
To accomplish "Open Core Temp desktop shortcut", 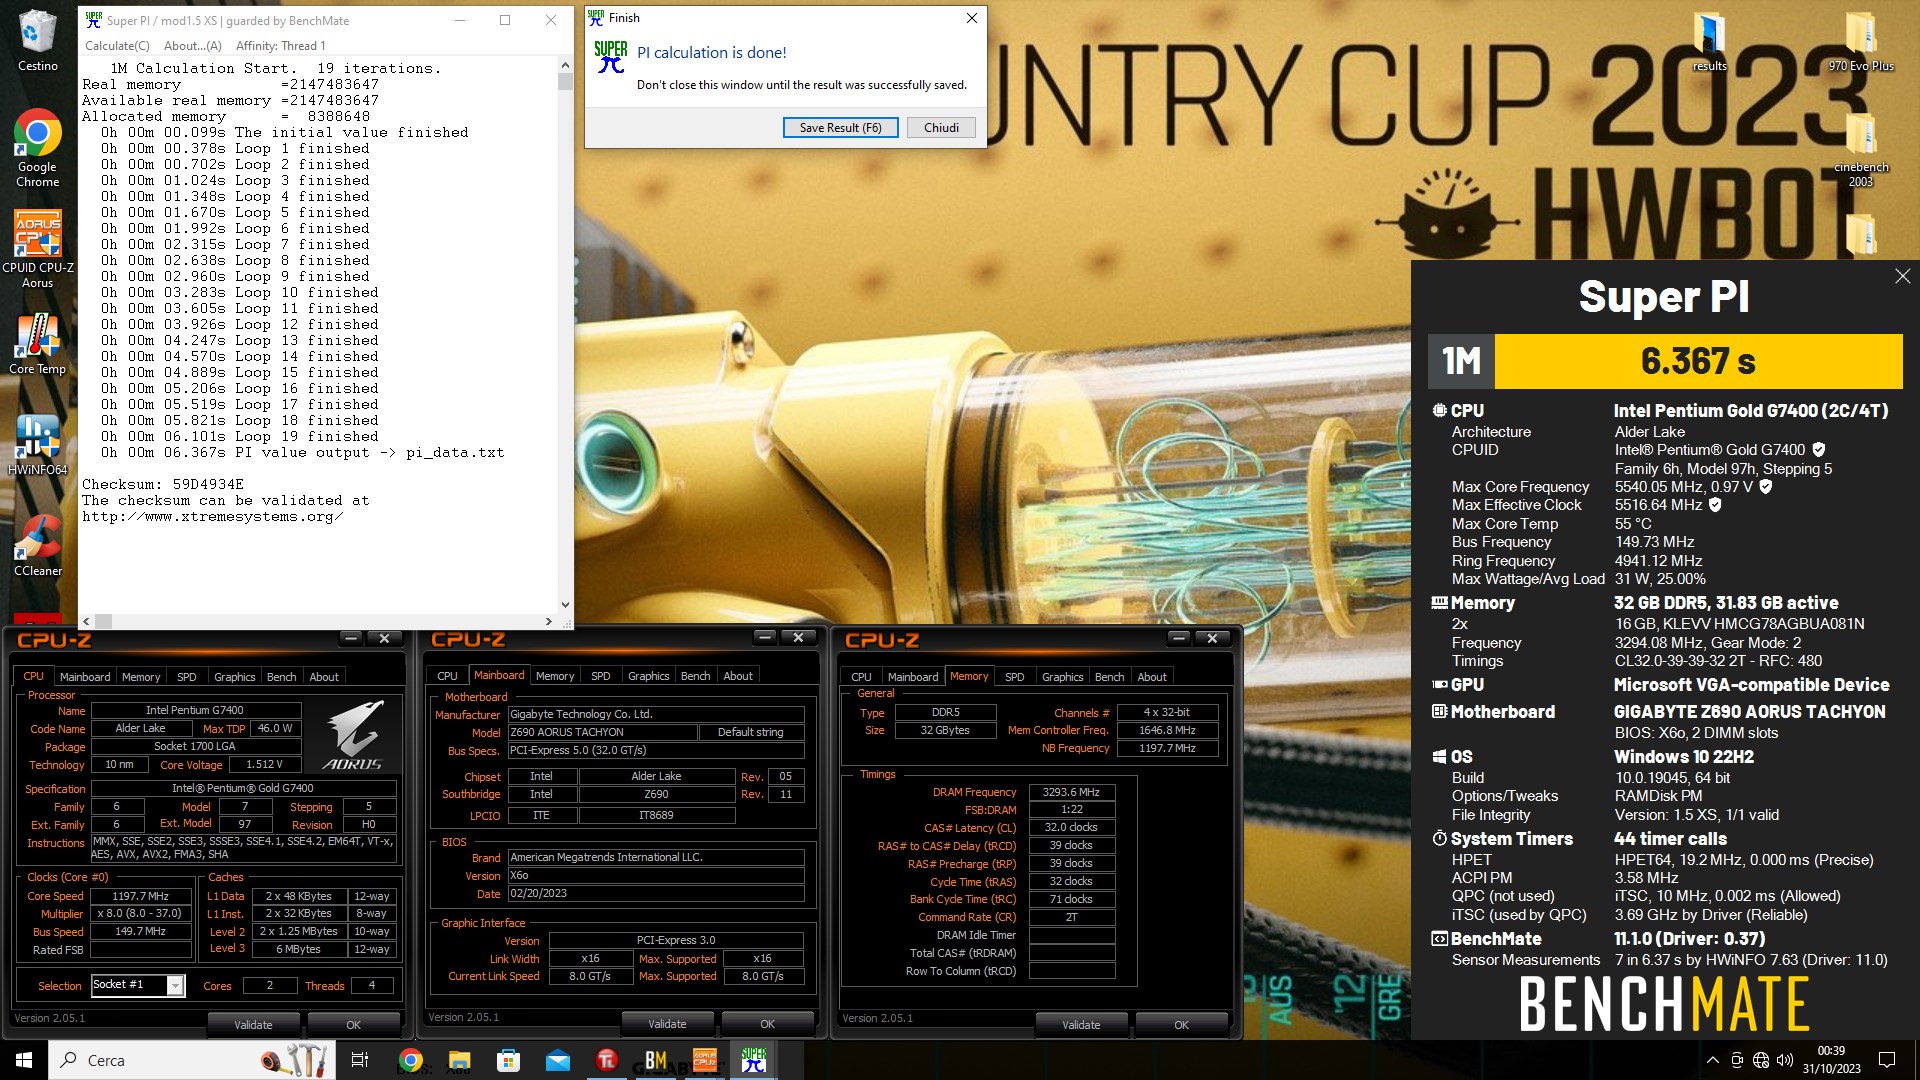I will pyautogui.click(x=38, y=343).
